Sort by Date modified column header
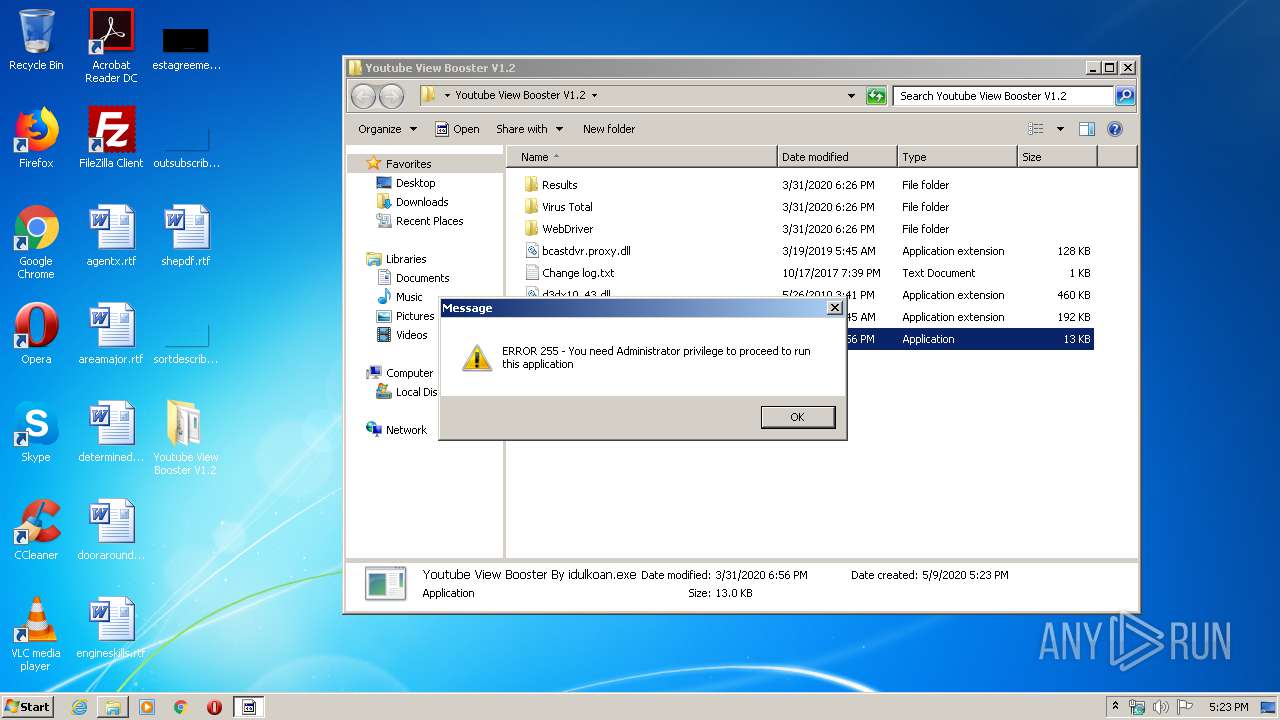 point(837,157)
